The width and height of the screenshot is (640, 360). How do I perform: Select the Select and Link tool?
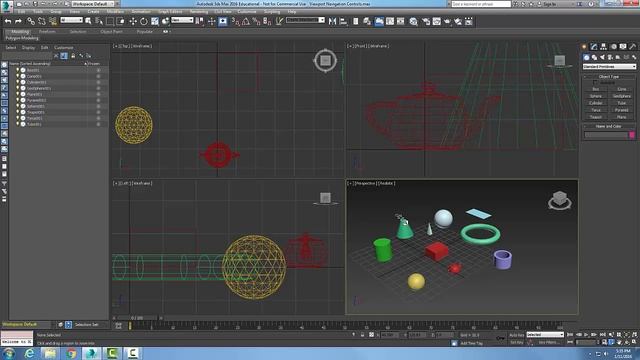click(31, 21)
